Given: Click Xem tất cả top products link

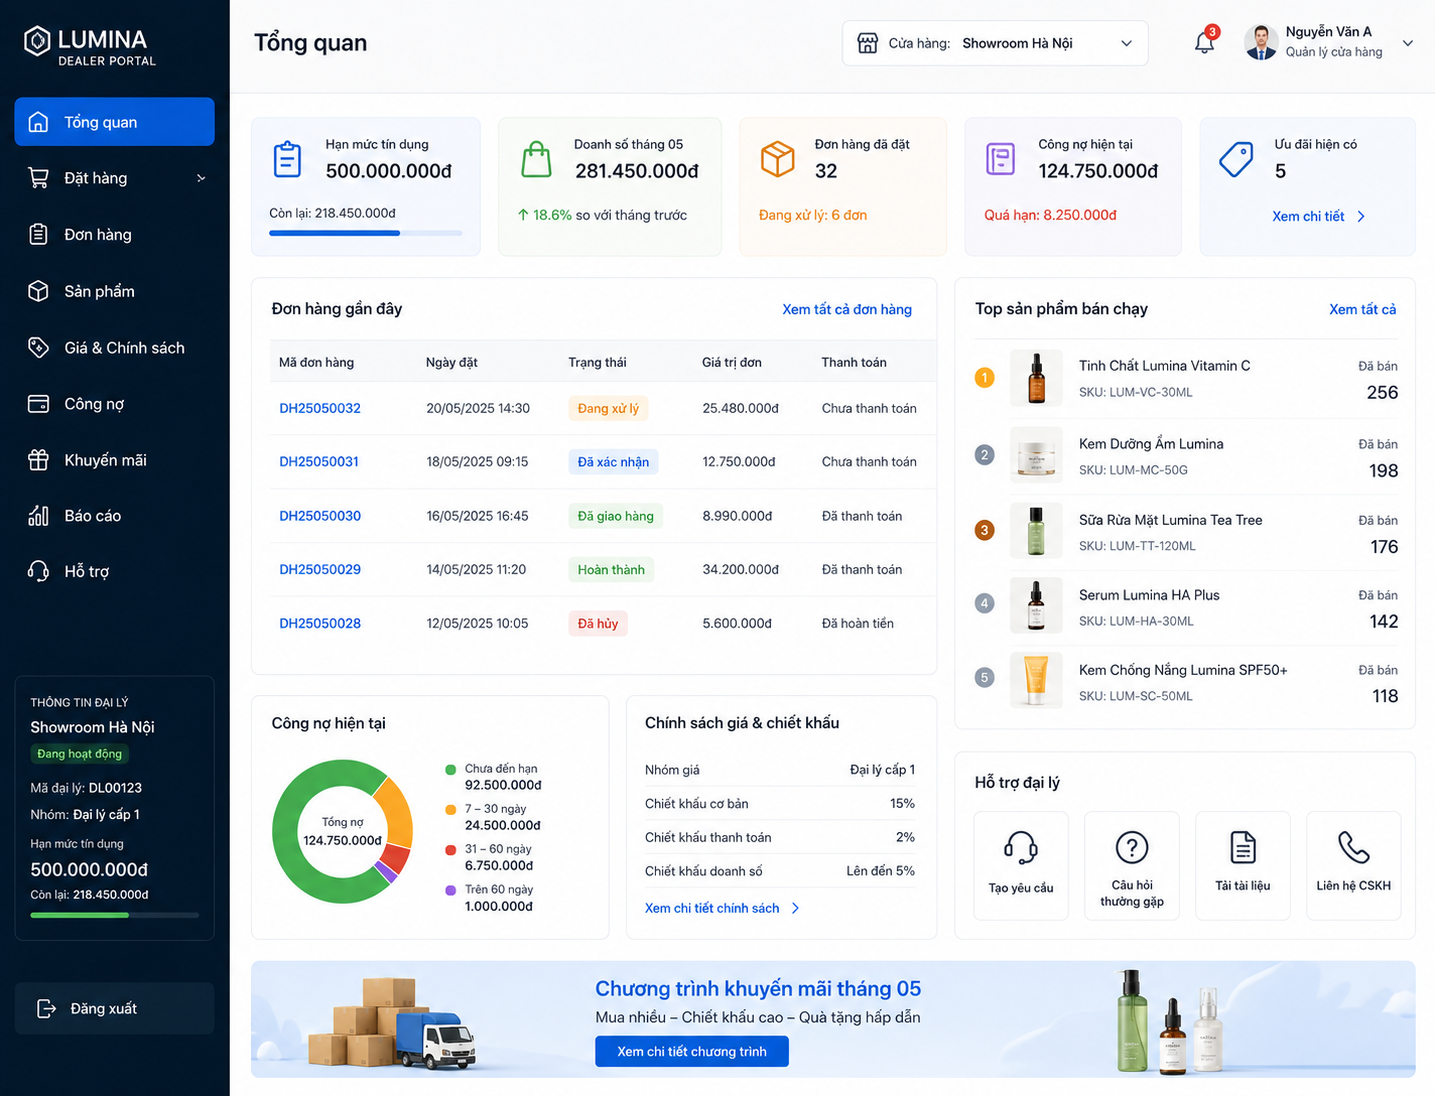Looking at the screenshot, I should click(1362, 309).
